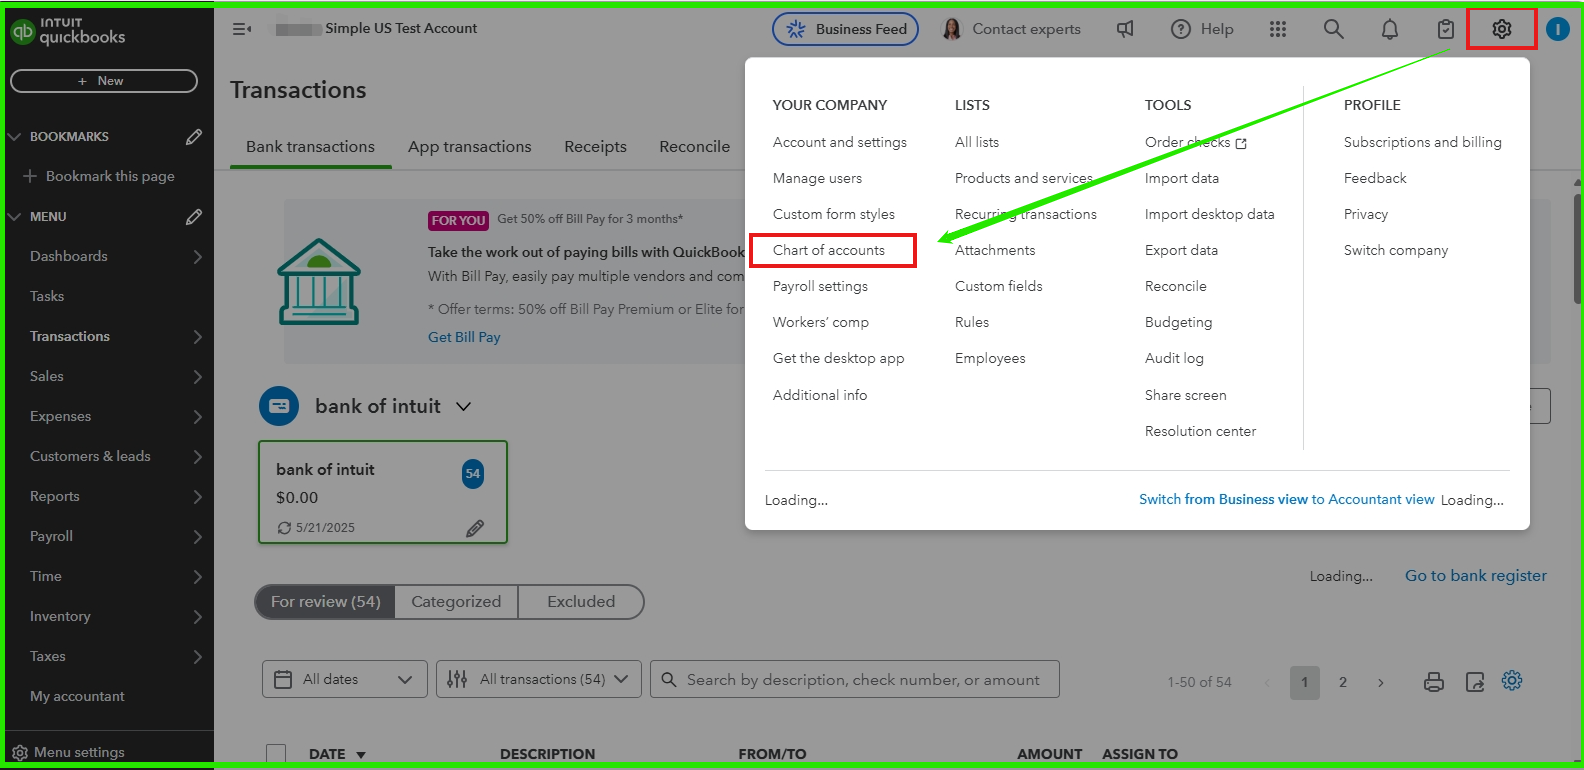Screen dimensions: 1584x770
Task: Open the announcements megaphone icon
Action: pos(1125,29)
